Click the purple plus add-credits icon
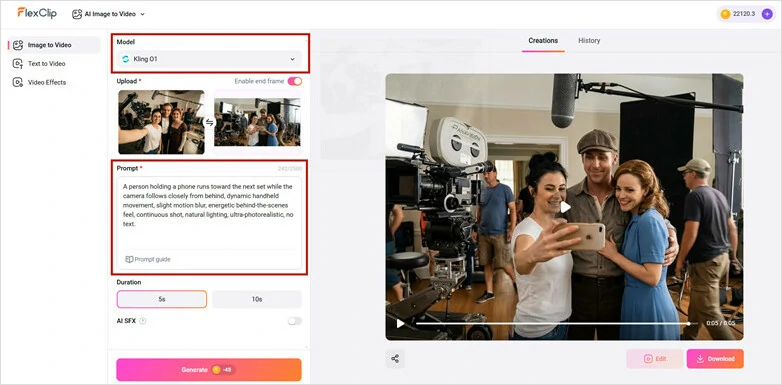Image resolution: width=782 pixels, height=385 pixels. click(x=767, y=14)
